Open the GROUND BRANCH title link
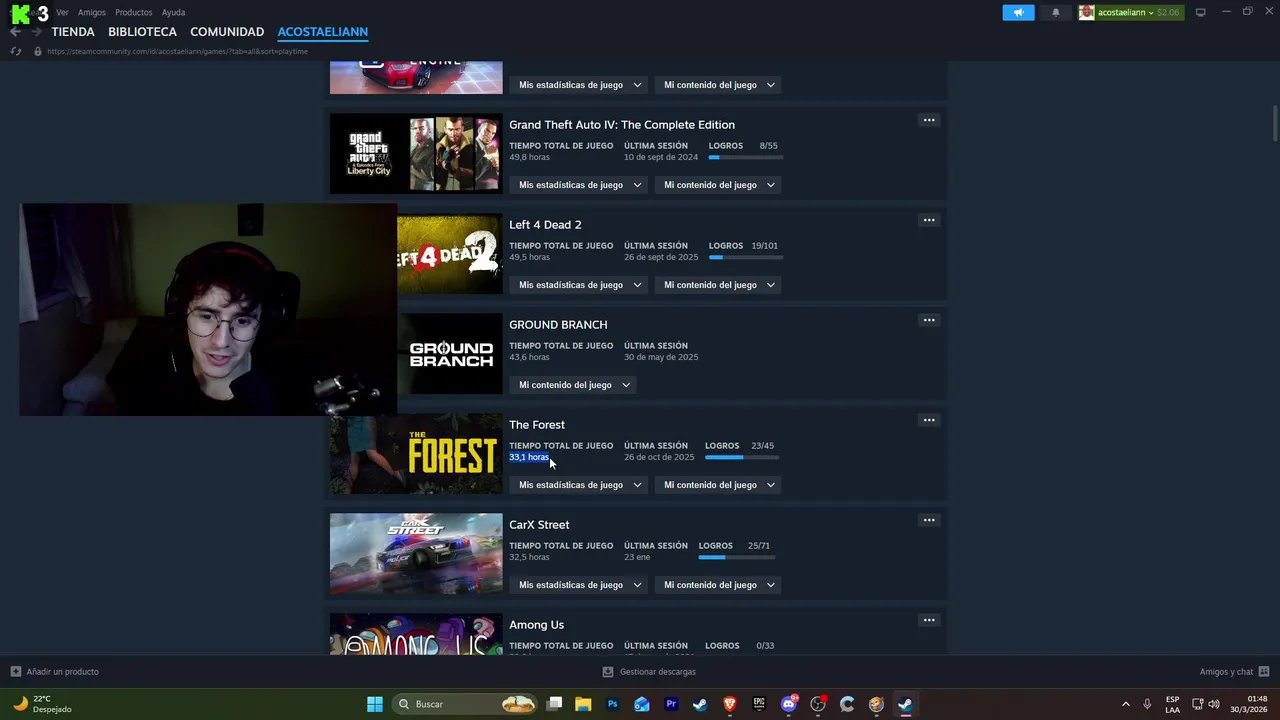1280x720 pixels. tap(558, 325)
